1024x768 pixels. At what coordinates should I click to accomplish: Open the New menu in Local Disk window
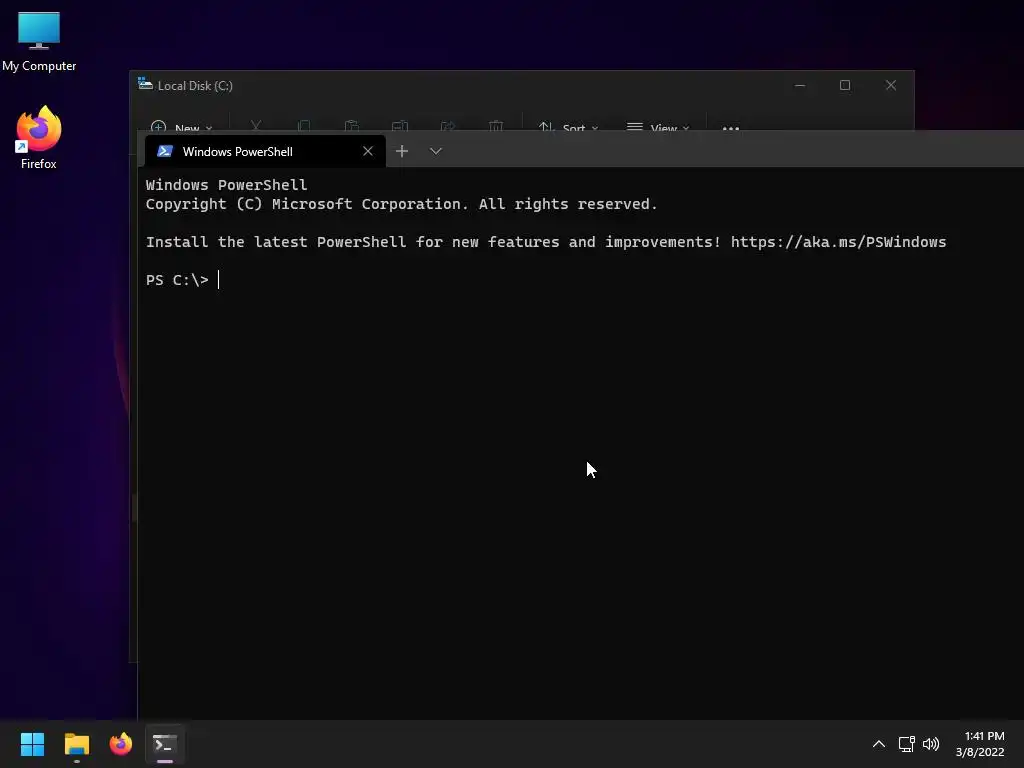[181, 127]
